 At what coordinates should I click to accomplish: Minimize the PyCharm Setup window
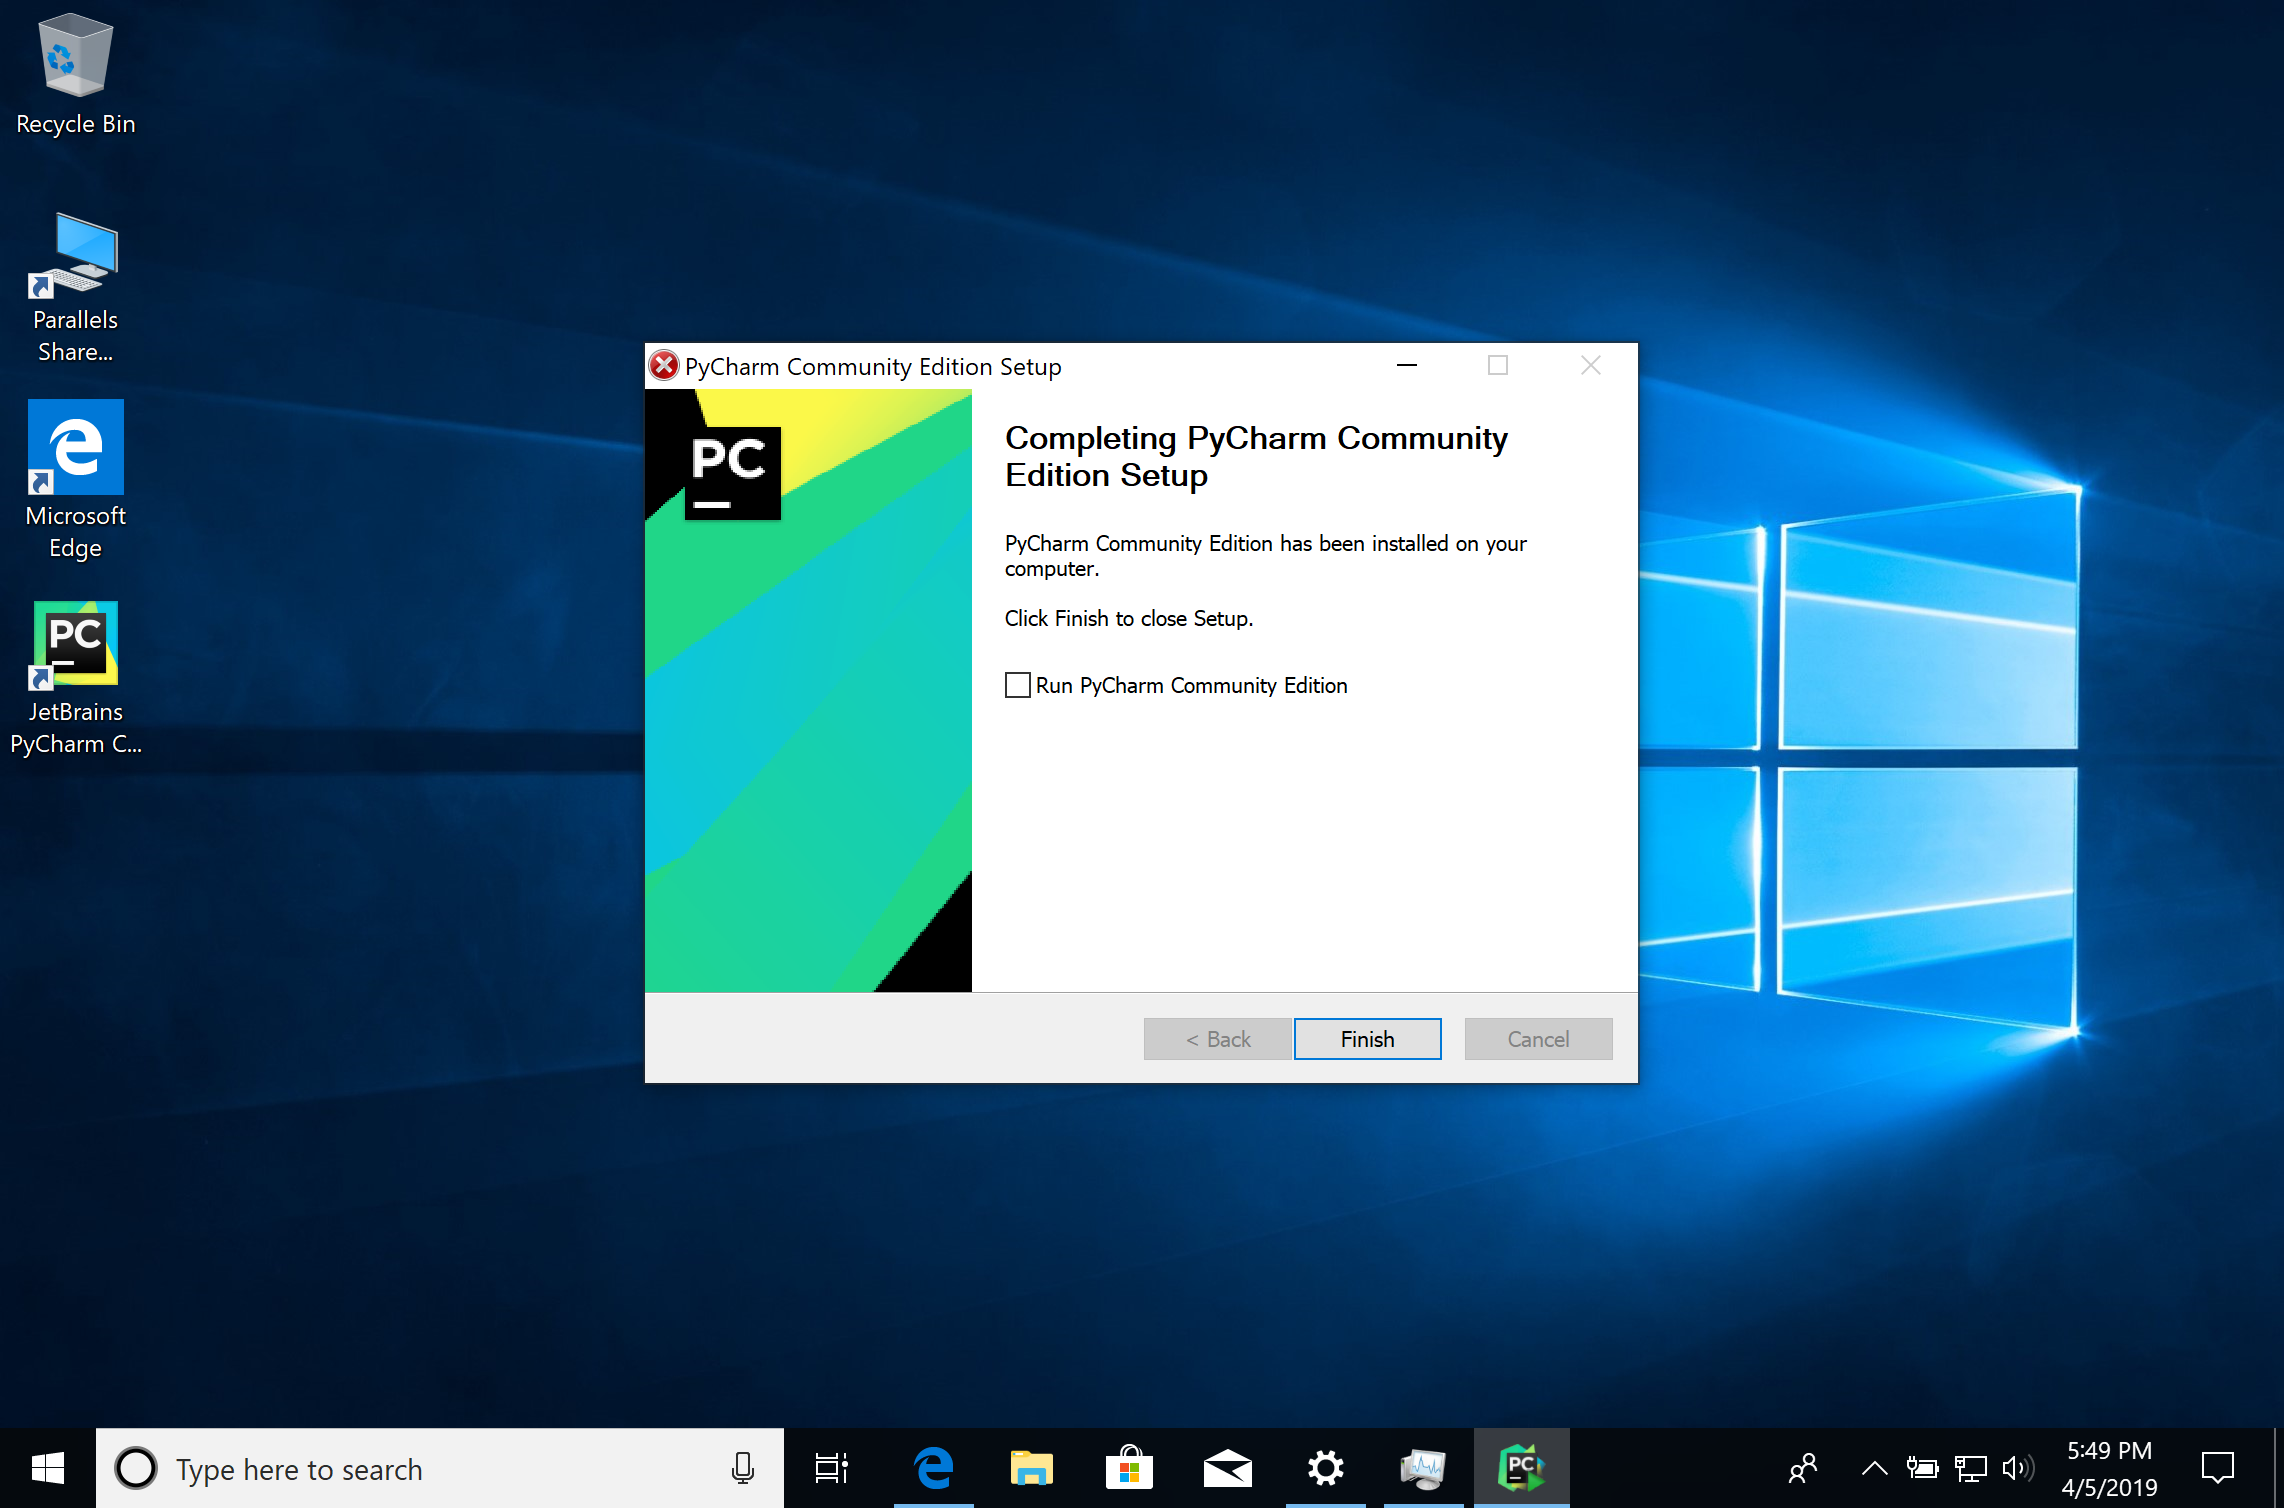pos(1407,366)
